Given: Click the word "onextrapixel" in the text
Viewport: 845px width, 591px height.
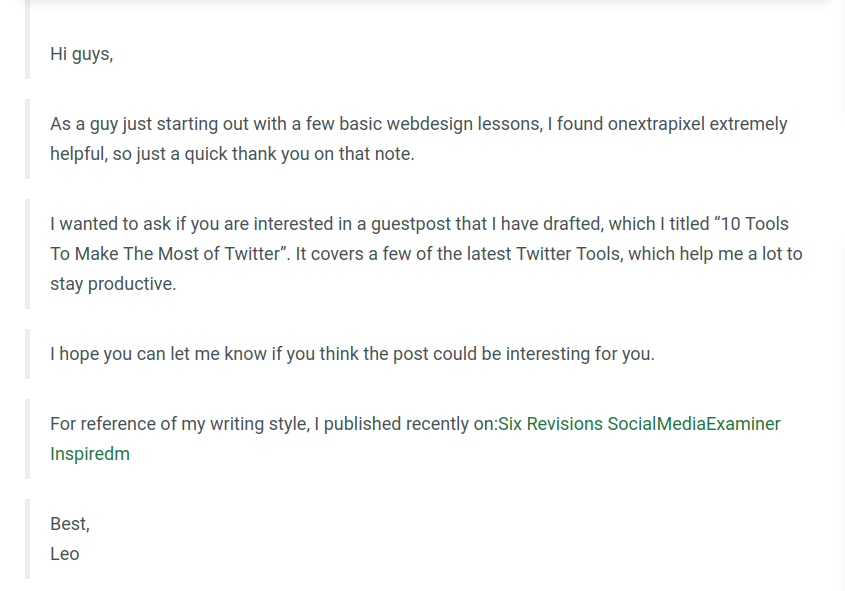Looking at the screenshot, I should pyautogui.click(x=656, y=124).
